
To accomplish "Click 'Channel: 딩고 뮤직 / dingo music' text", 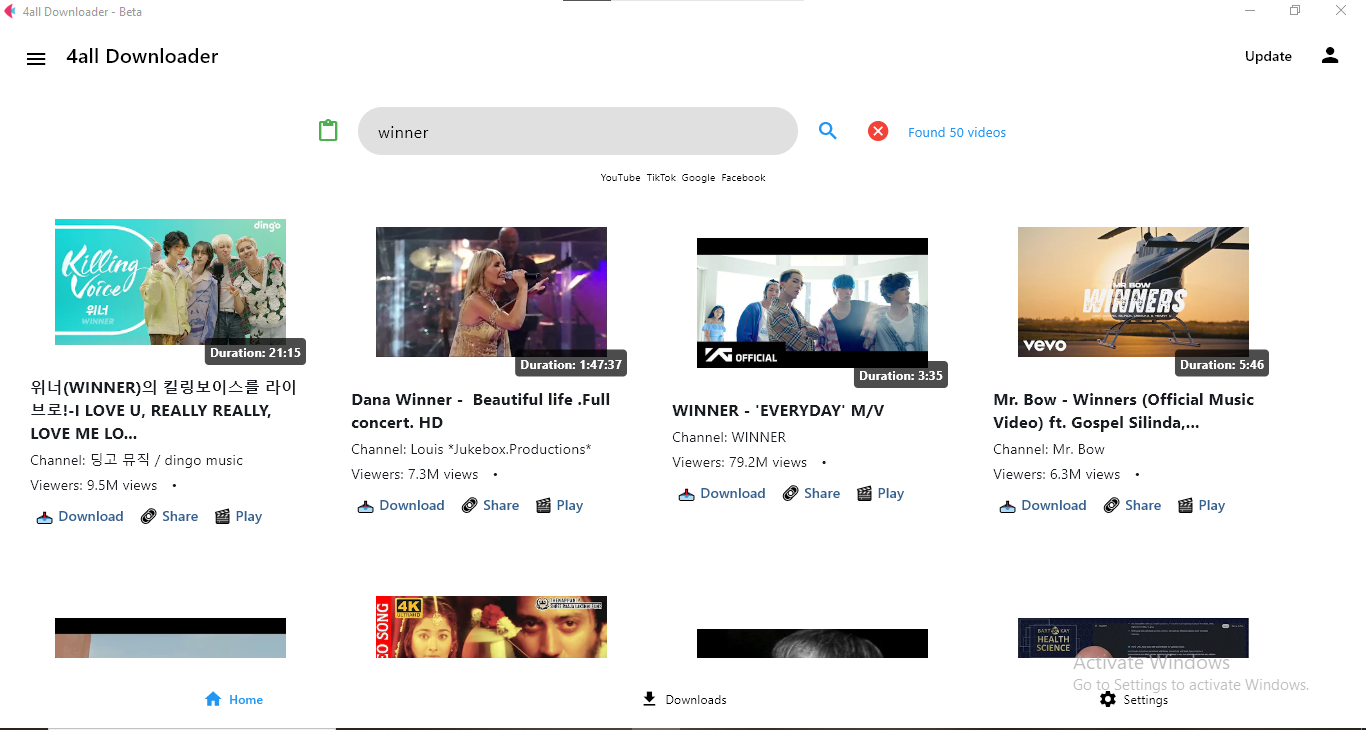I will click(x=137, y=461).
